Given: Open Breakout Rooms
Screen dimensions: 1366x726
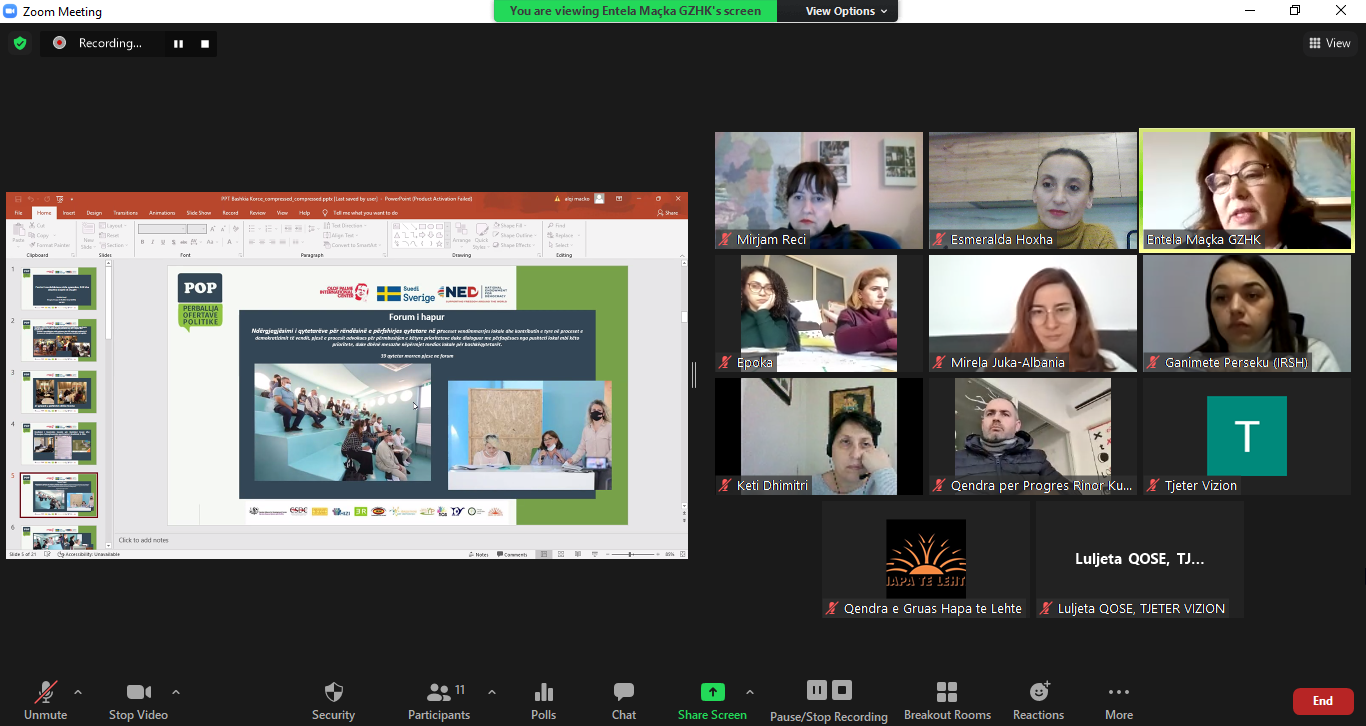Looking at the screenshot, I should tap(947, 692).
